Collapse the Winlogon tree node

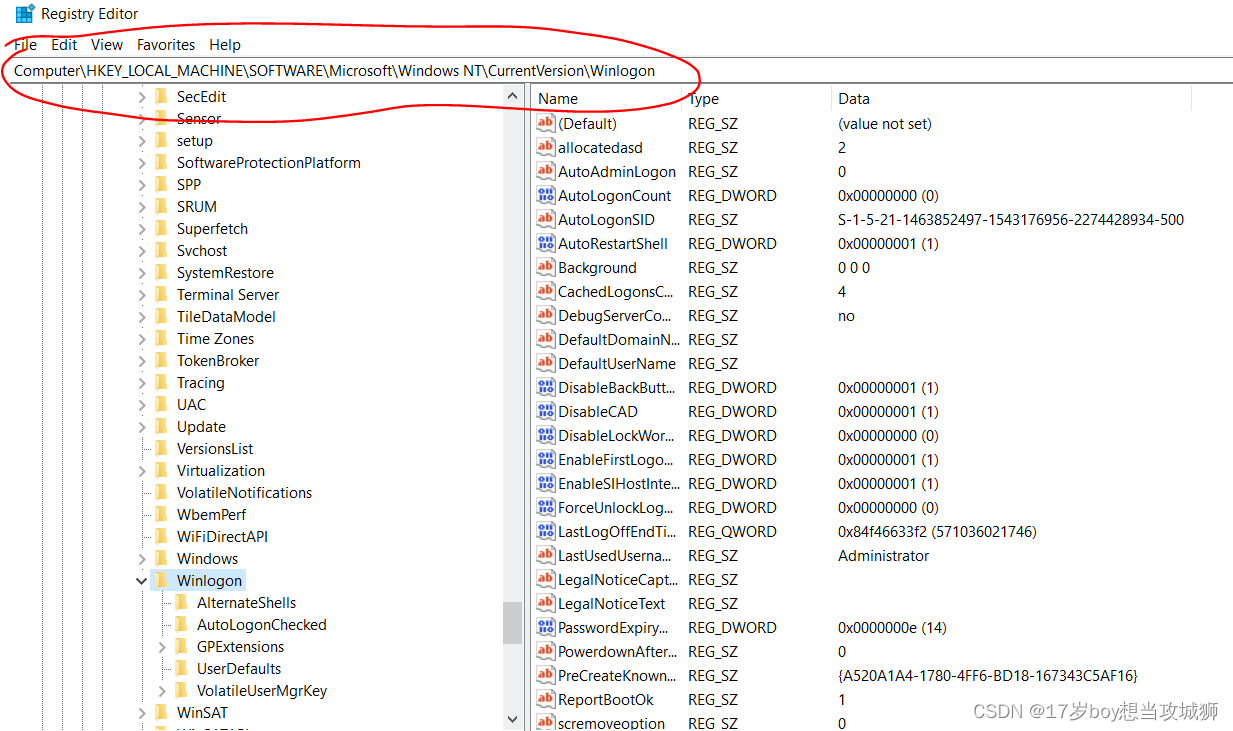[140, 580]
